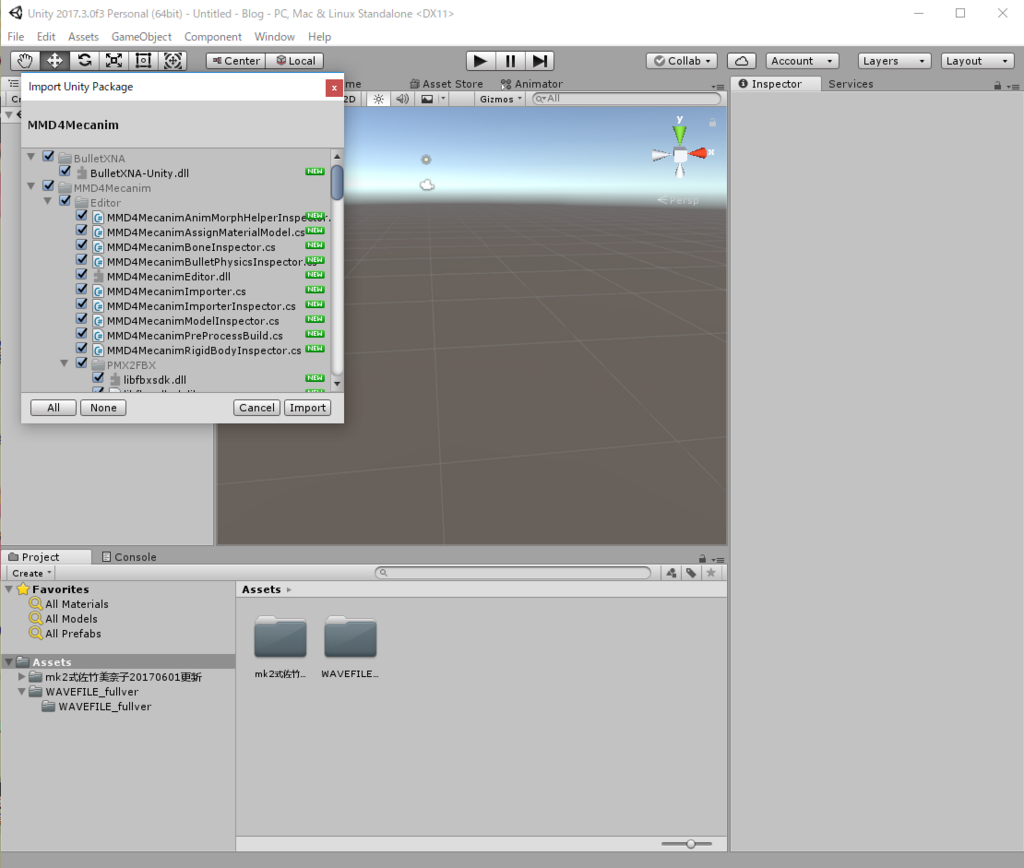
Task: Step one frame forward
Action: [539, 61]
